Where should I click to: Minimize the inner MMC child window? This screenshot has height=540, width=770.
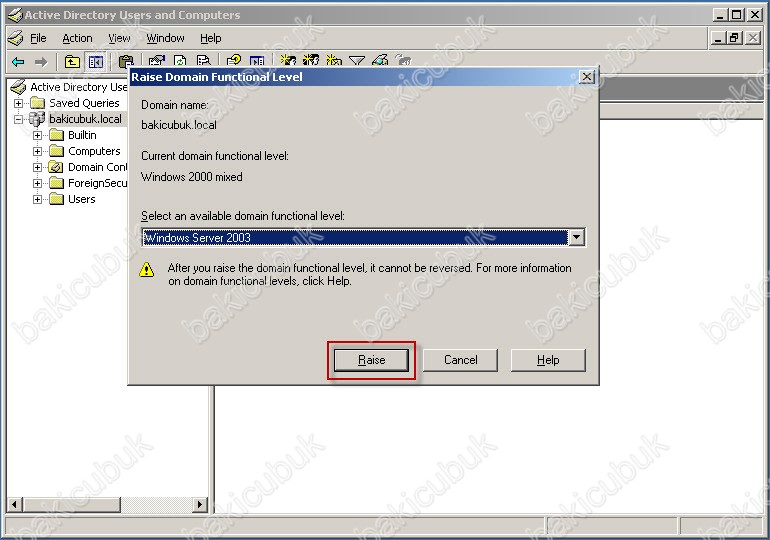pyautogui.click(x=718, y=38)
